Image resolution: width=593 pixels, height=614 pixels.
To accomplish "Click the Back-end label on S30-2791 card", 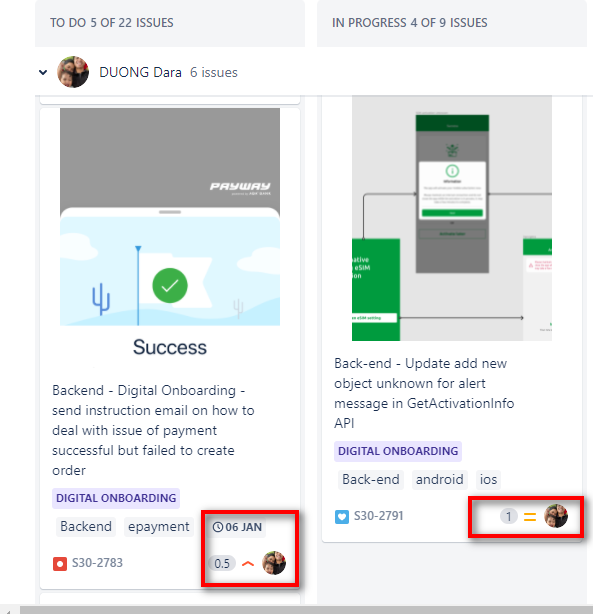I will [x=371, y=479].
